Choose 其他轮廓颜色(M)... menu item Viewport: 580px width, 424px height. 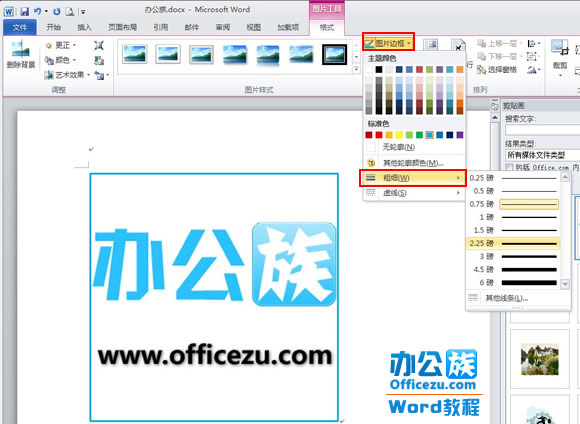(414, 163)
